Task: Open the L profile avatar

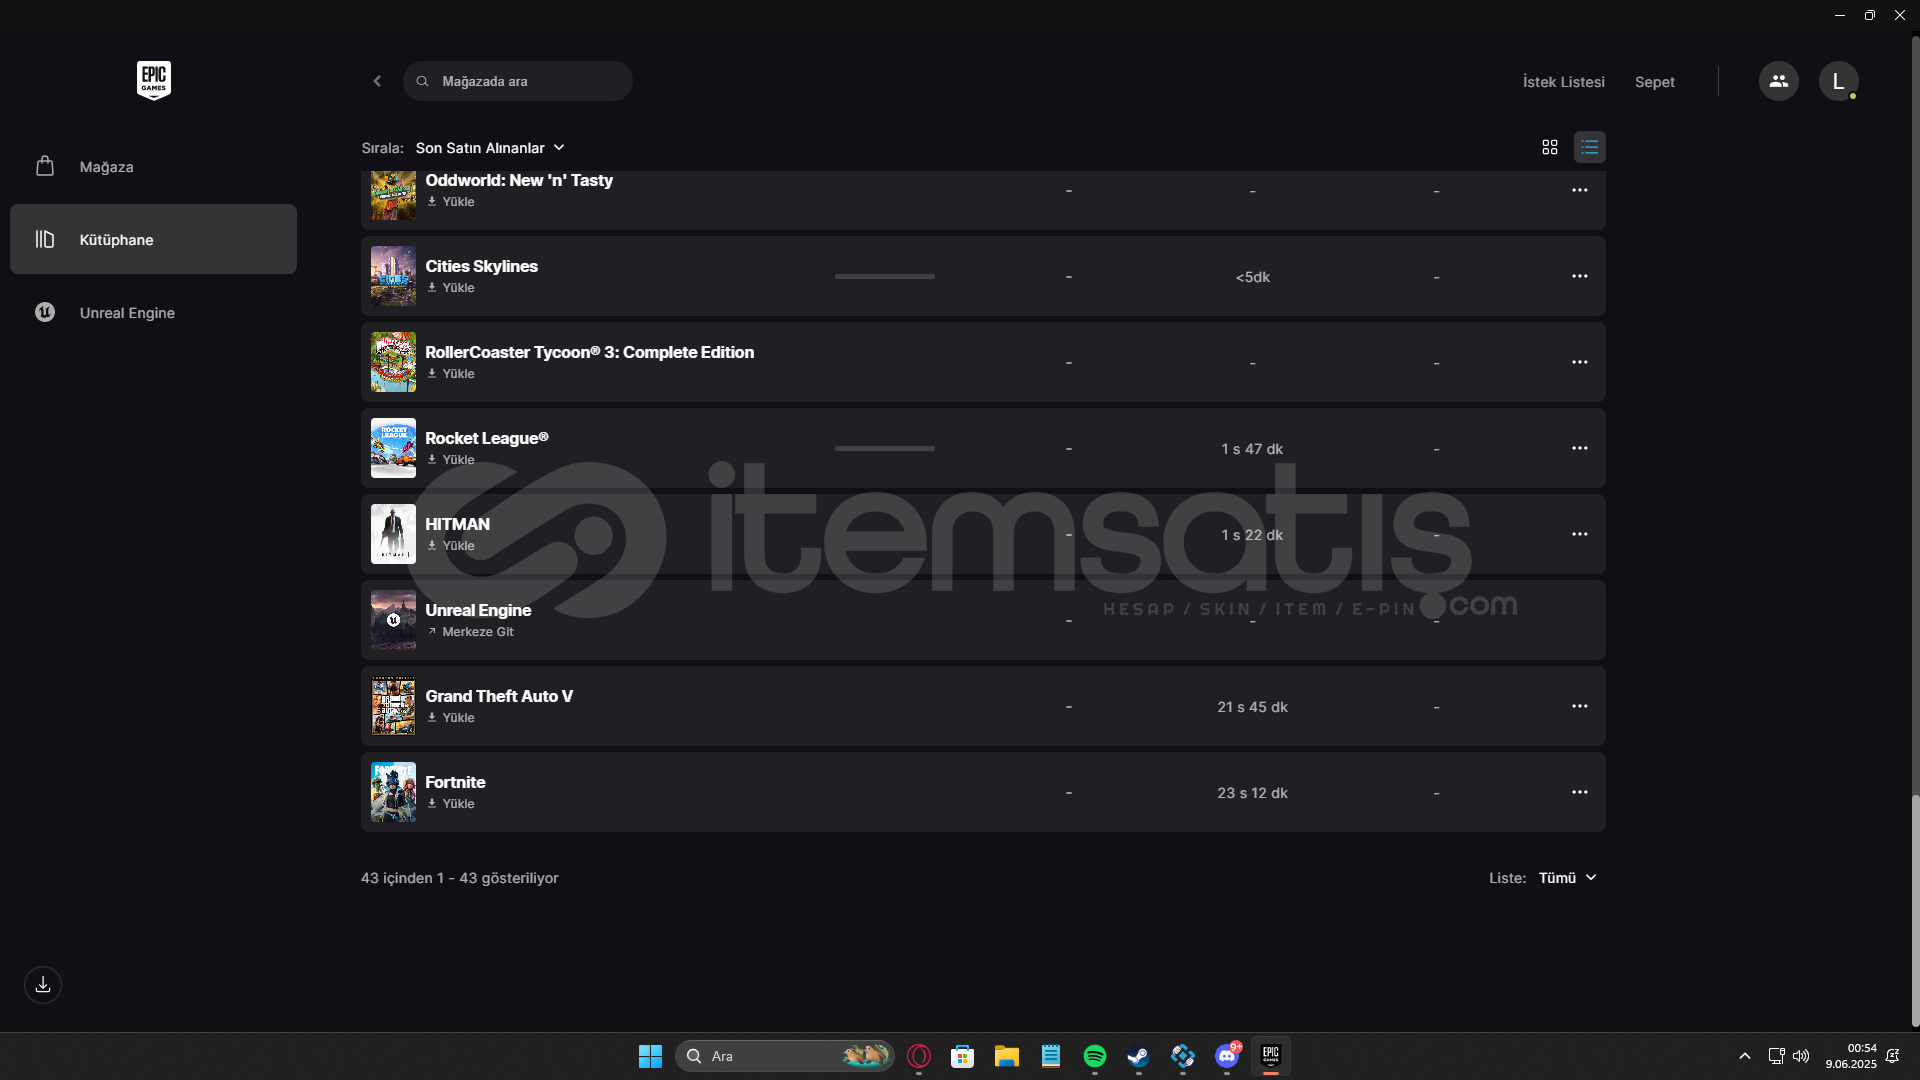Action: tap(1838, 81)
